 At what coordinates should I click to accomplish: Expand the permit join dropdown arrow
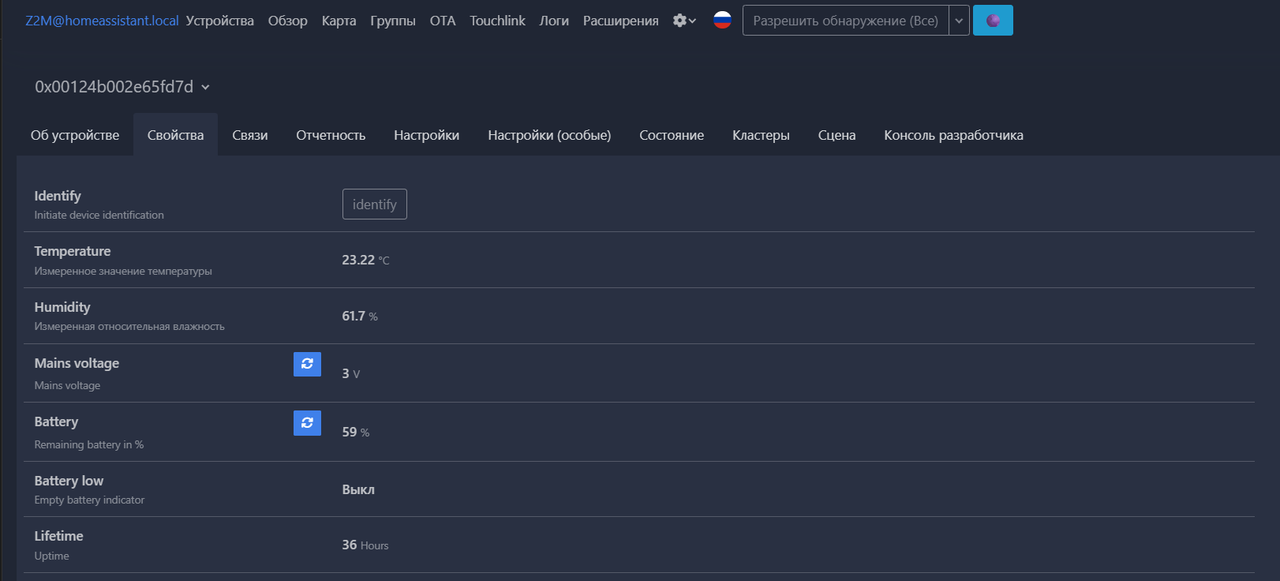[959, 20]
